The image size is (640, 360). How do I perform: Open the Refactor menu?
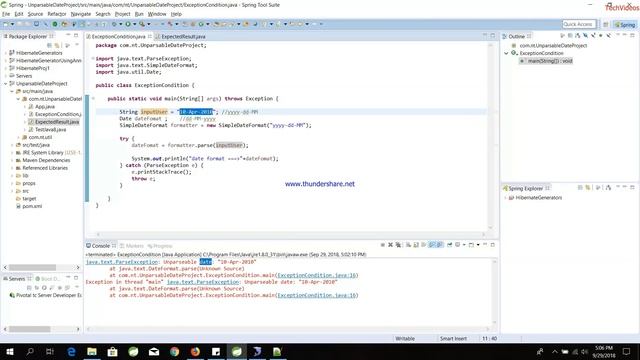pos(57,14)
